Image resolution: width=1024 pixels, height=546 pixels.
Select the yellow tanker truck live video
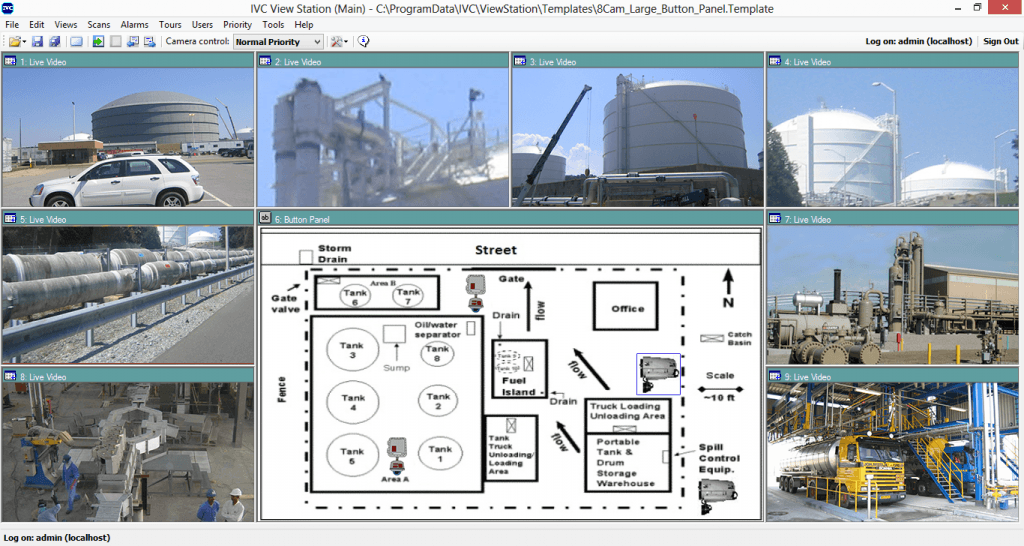[x=894, y=450]
